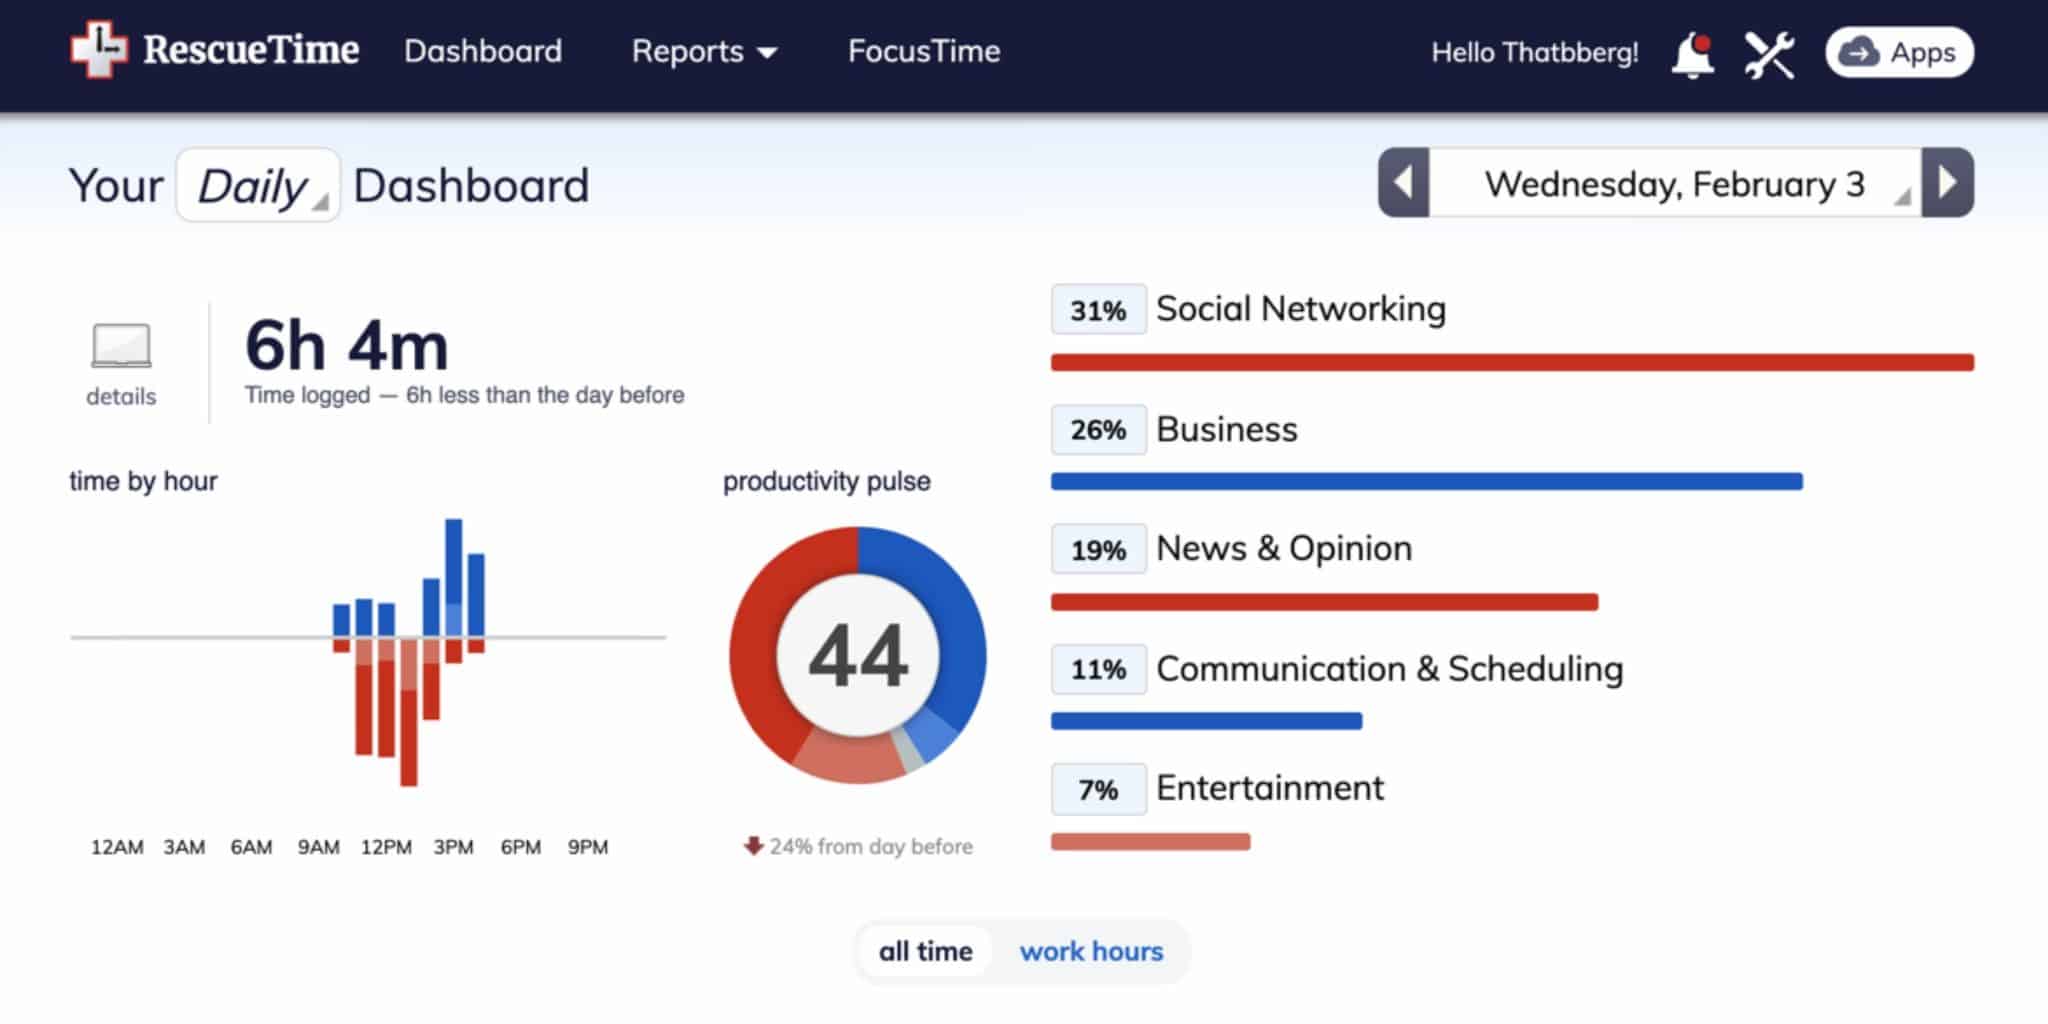
Task: Open the Entertainment category link
Action: coord(1269,788)
